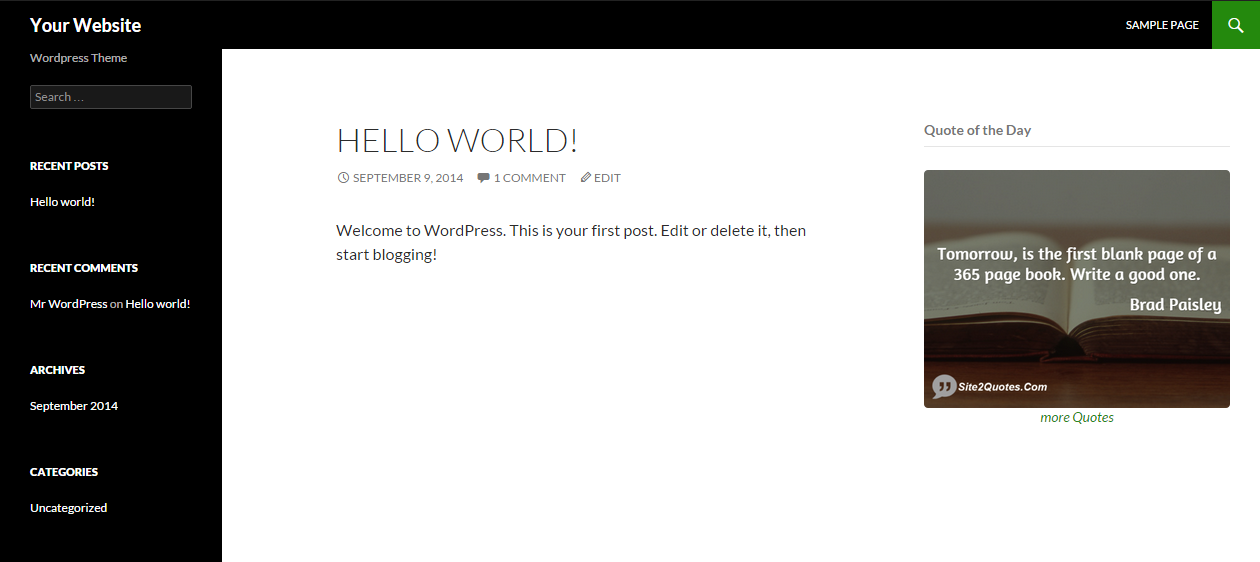The width and height of the screenshot is (1260, 562).
Task: Open Hello world! in Recent Comments
Action: tap(157, 304)
